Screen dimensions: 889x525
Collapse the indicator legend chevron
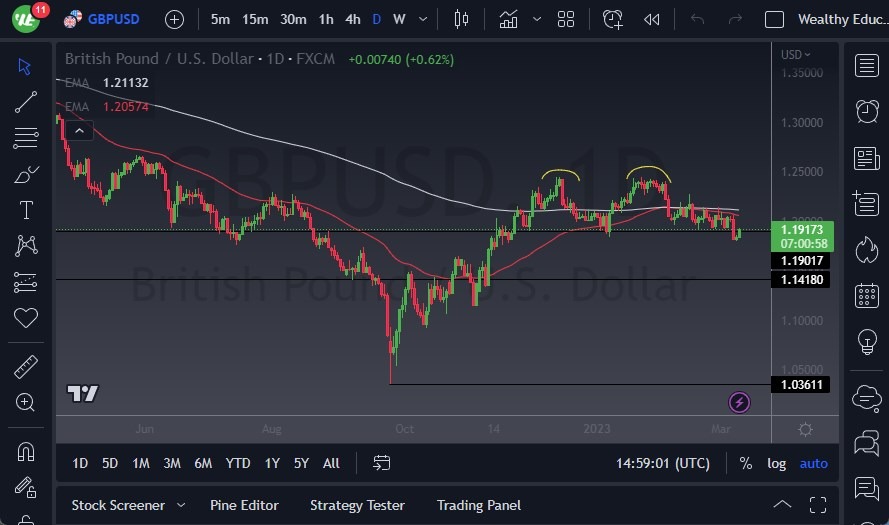point(79,130)
